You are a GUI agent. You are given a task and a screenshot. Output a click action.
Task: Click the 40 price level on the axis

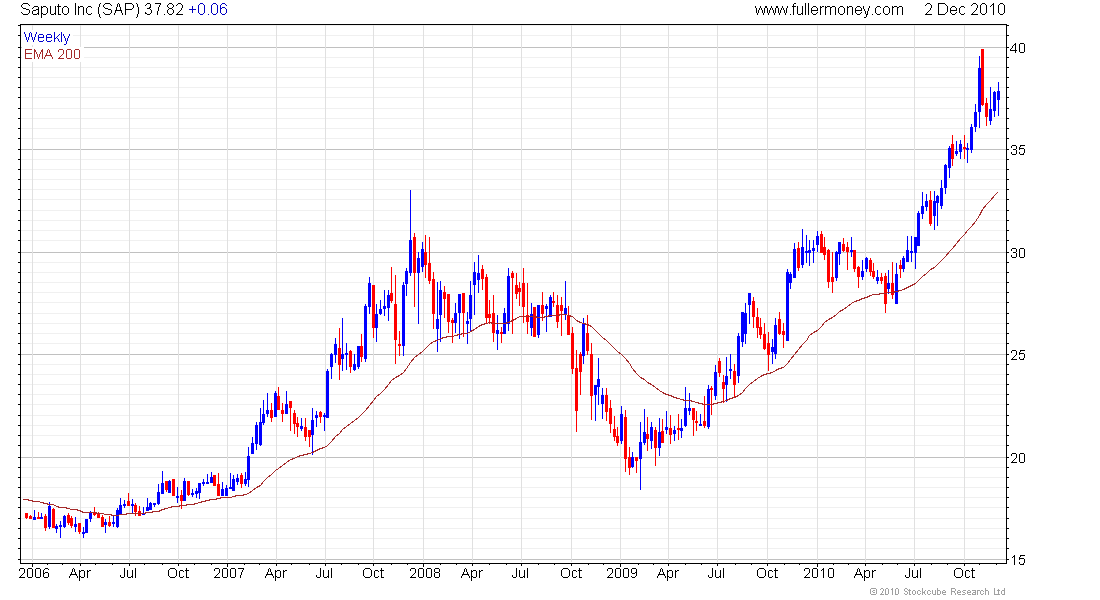[1016, 48]
